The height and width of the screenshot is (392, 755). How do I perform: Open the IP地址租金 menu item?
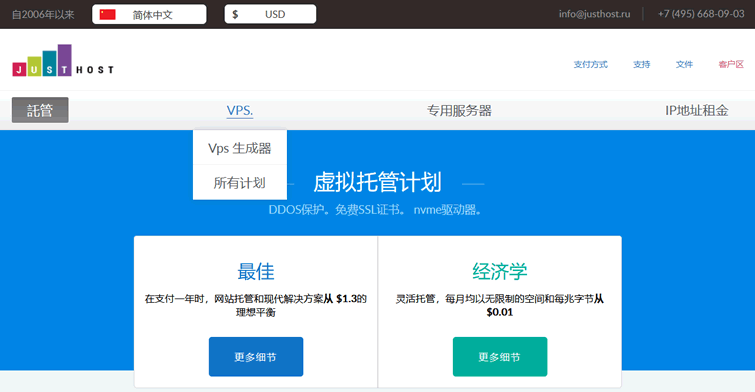pos(696,111)
